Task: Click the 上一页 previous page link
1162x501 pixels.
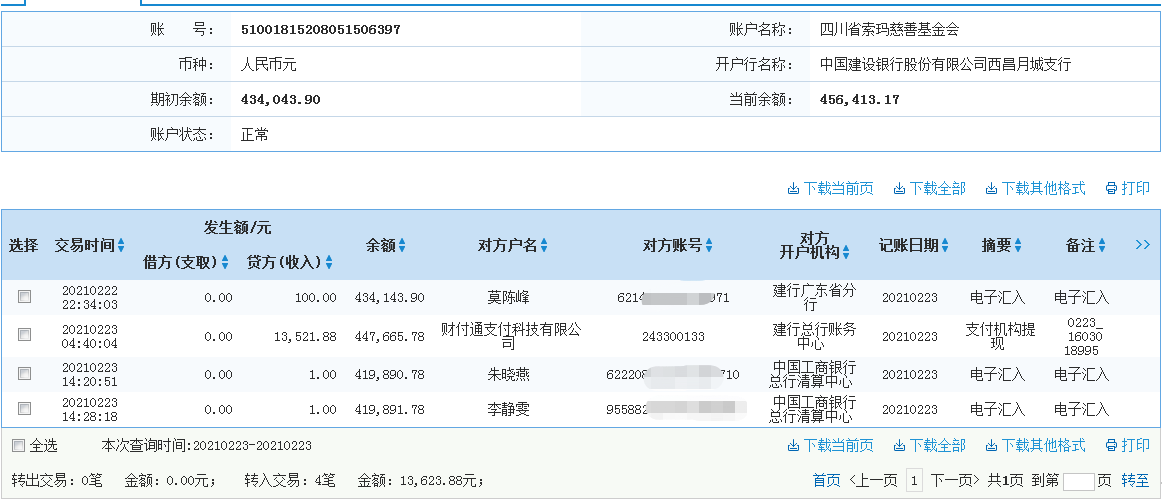Action: coord(873,481)
